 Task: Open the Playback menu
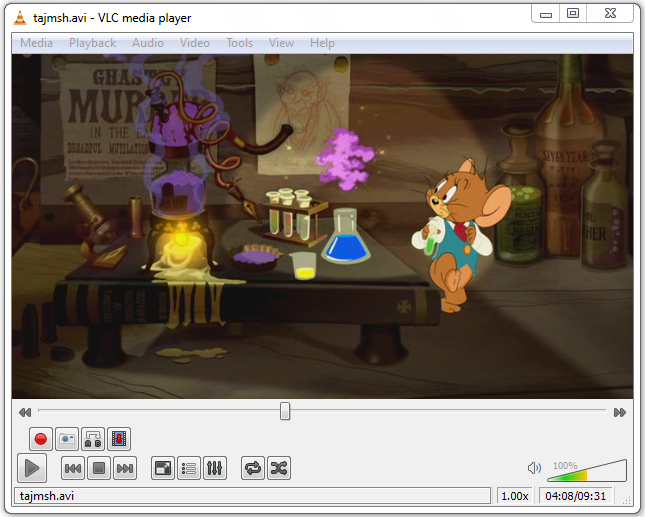coord(93,43)
